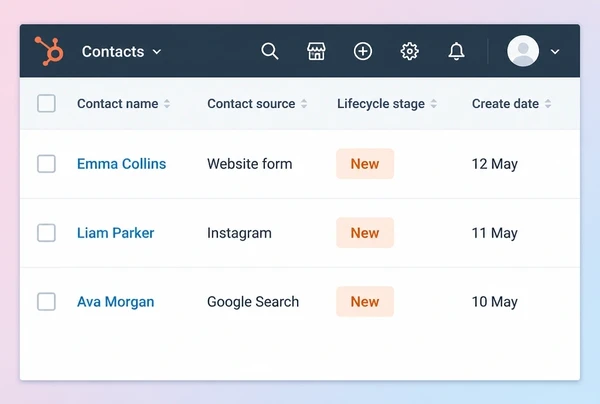
Task: Open the marketplace storefront icon
Action: tap(316, 51)
